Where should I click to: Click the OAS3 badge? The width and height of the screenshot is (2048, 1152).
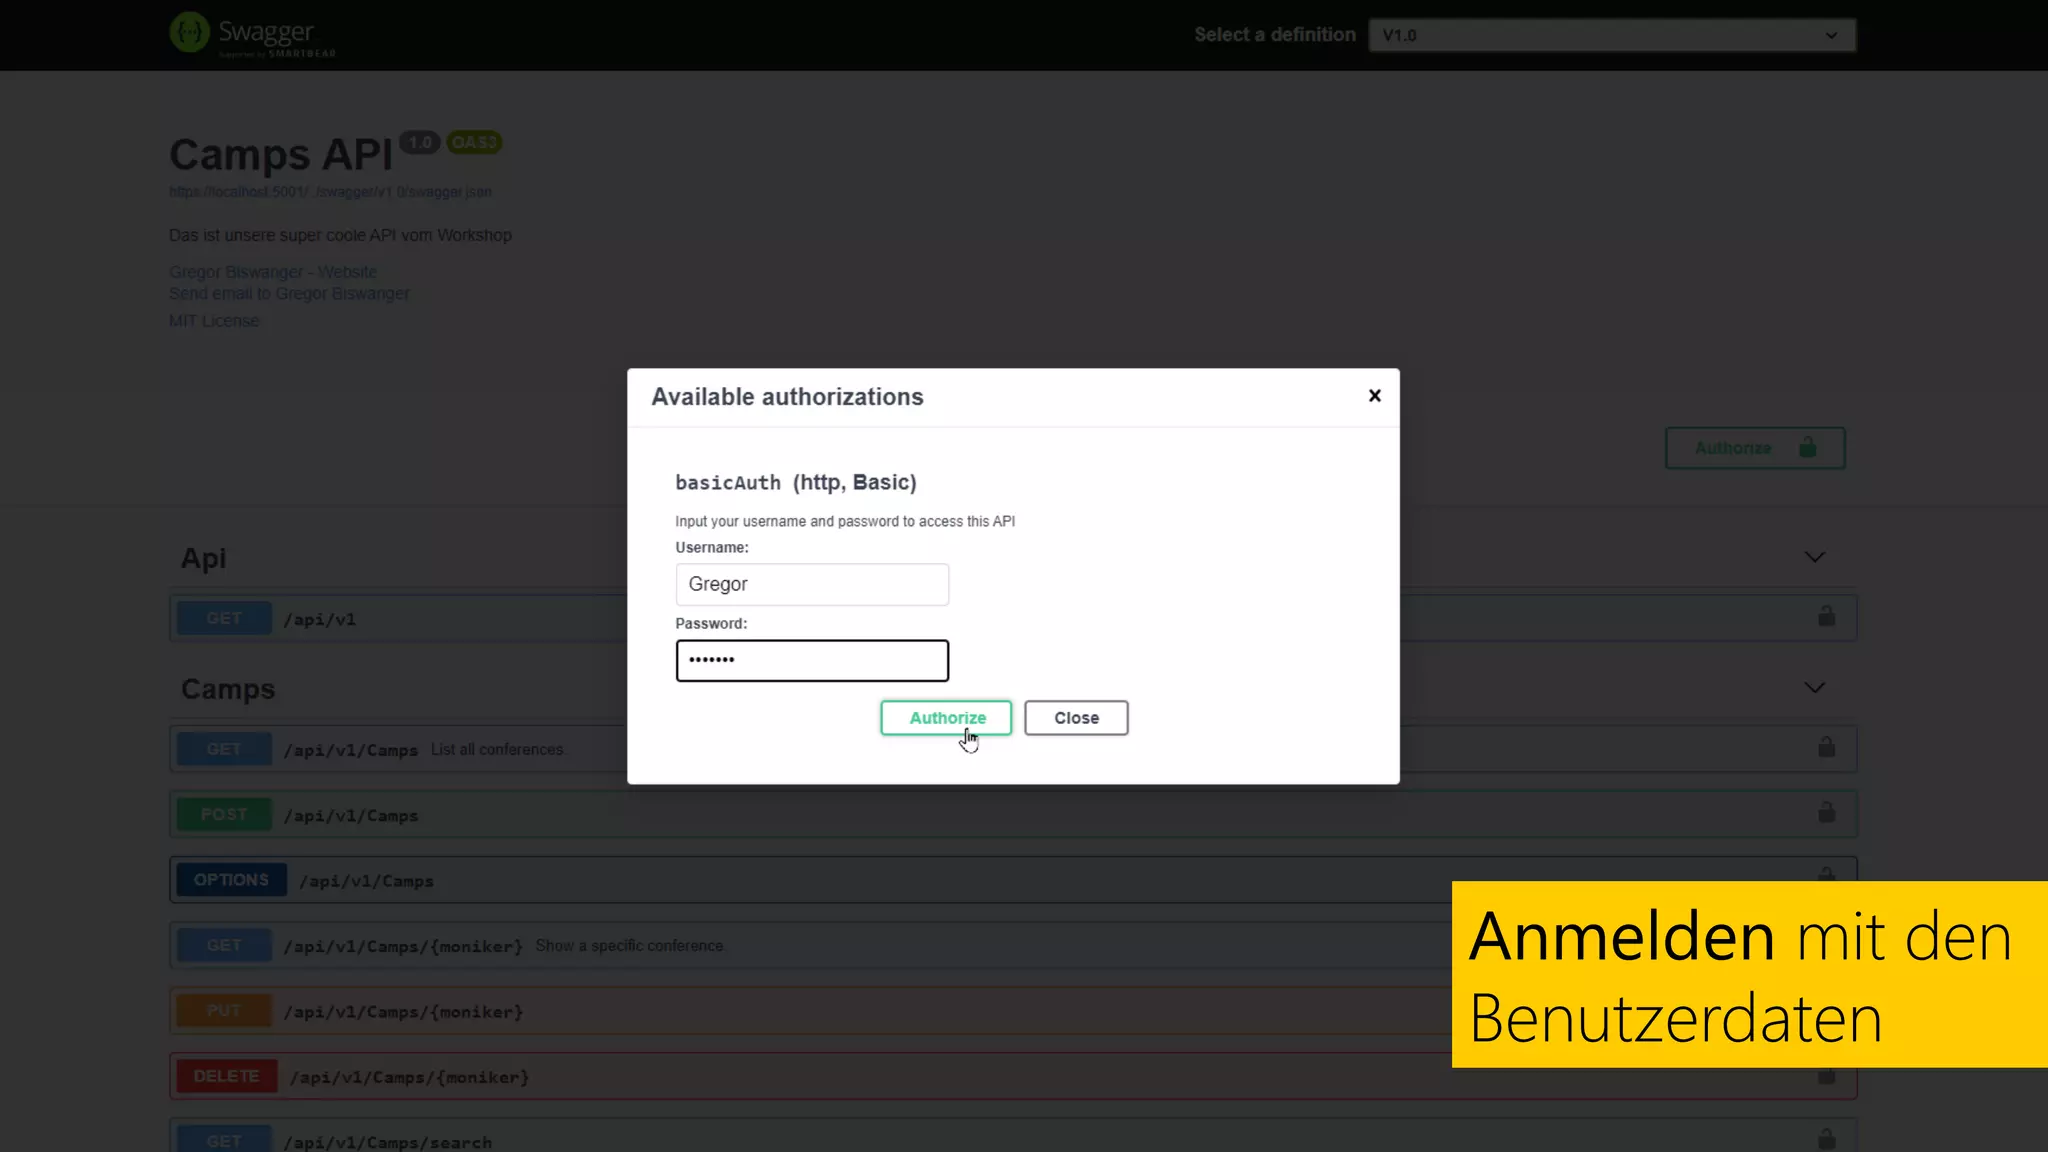click(474, 142)
